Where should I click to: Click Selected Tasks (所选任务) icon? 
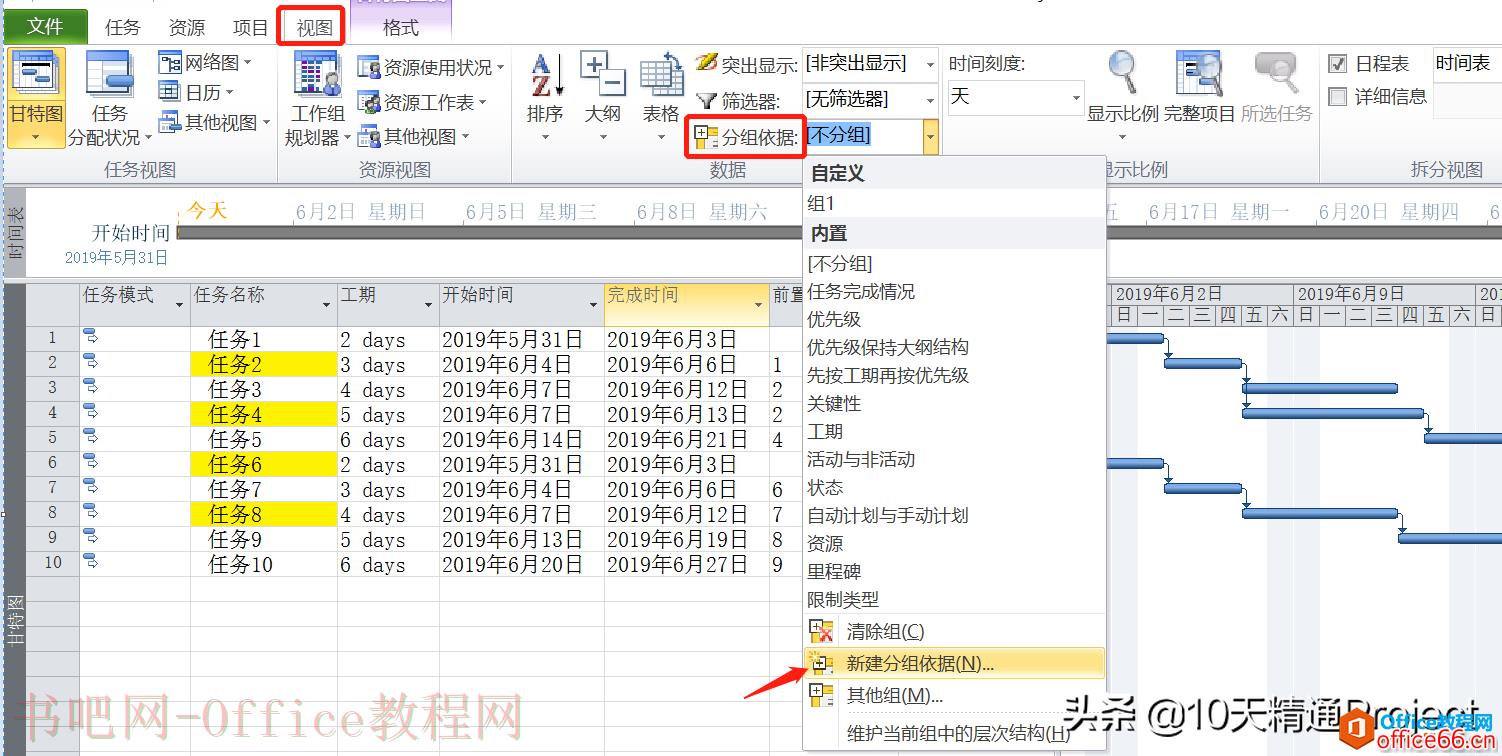pos(1276,75)
